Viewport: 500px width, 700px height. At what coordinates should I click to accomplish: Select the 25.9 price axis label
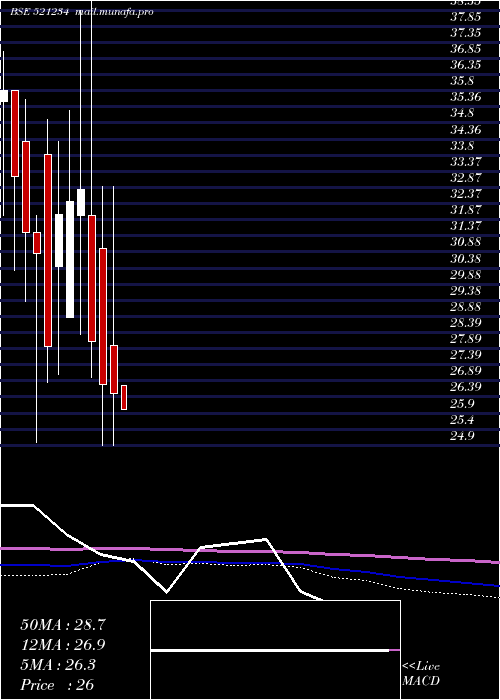[x=462, y=404]
